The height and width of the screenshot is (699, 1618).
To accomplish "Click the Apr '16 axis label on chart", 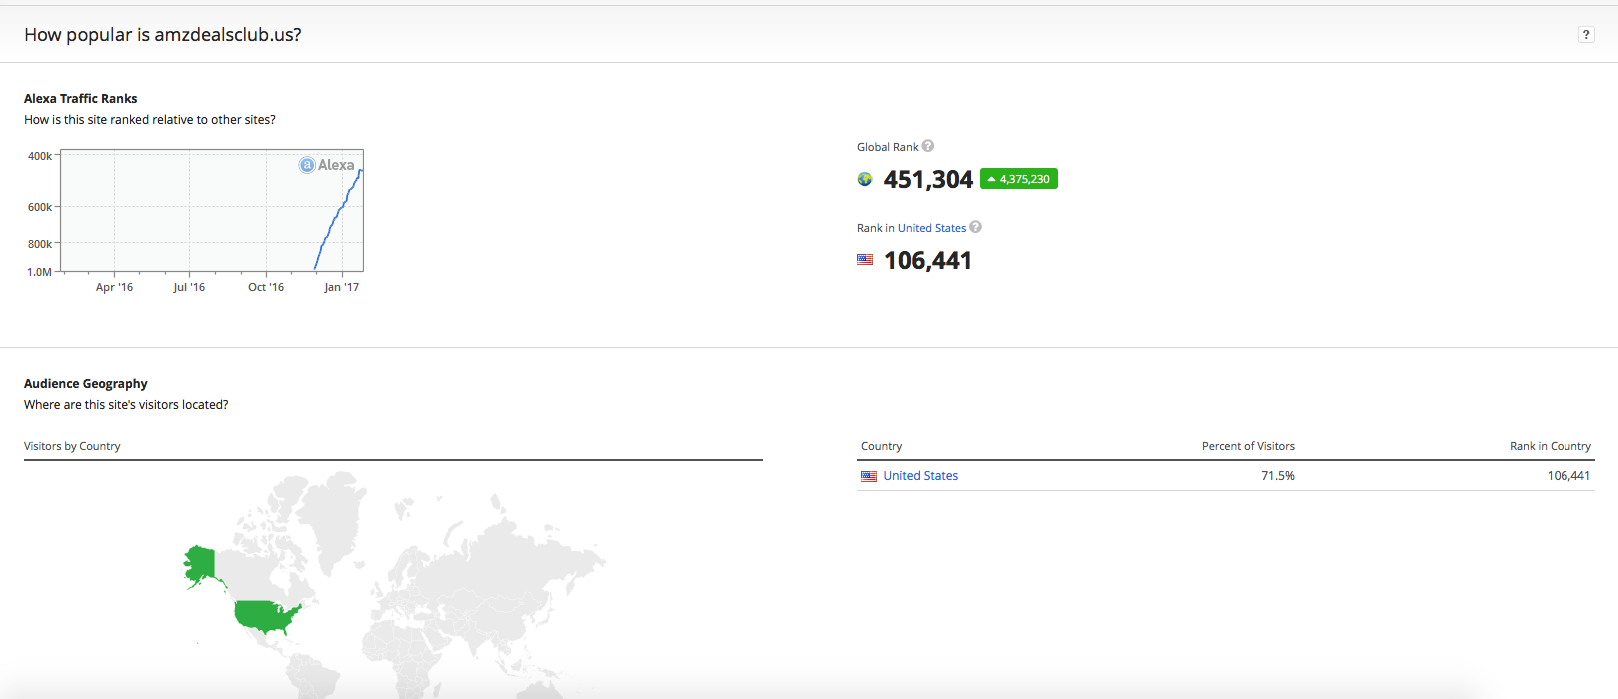I will 114,287.
